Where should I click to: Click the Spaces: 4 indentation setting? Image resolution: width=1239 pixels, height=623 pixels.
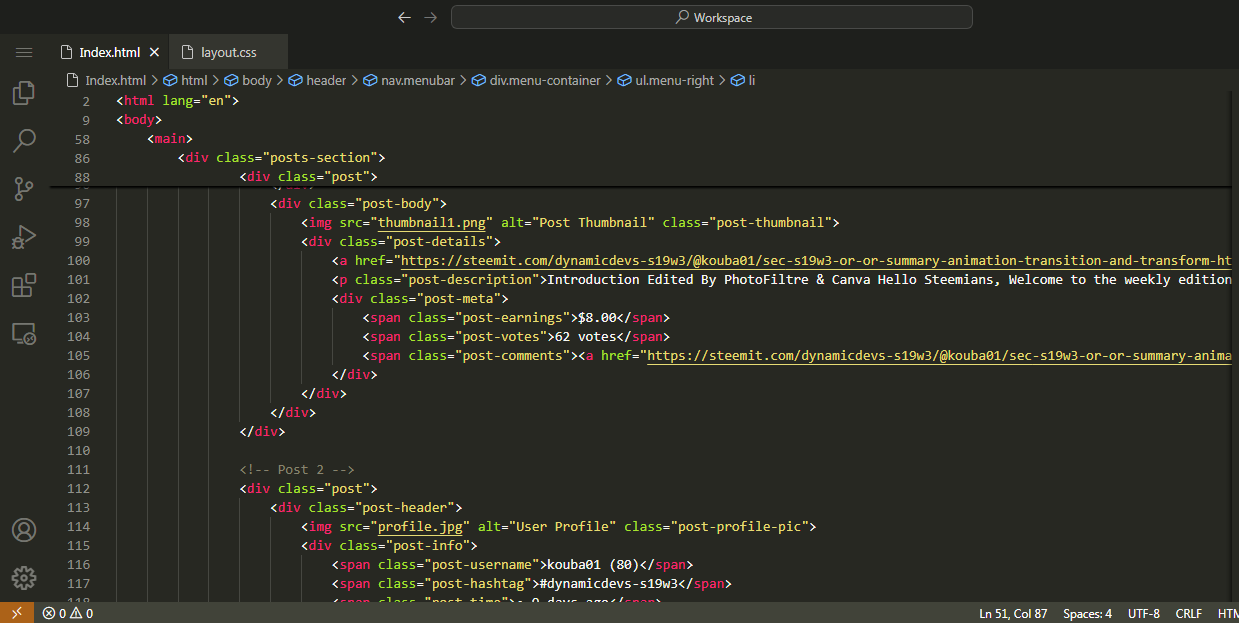1087,613
